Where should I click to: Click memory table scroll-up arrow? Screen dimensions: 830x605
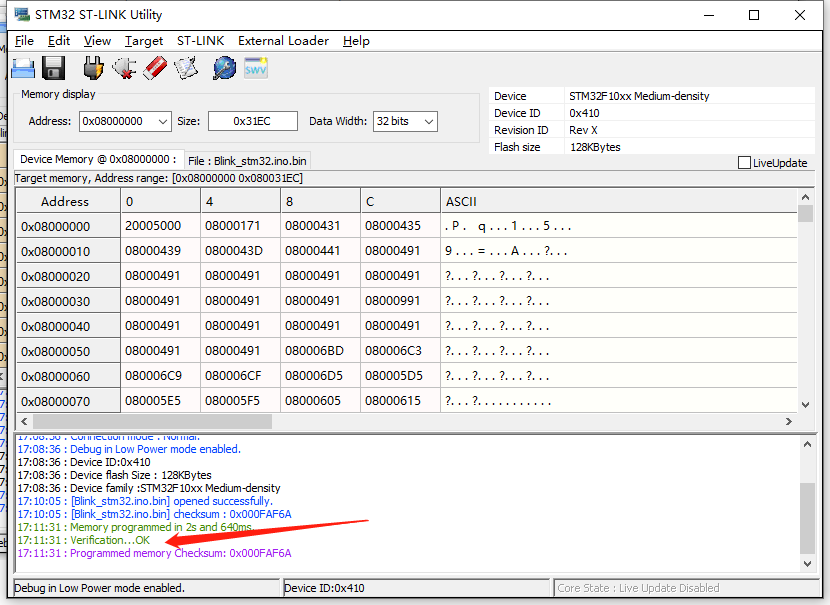(x=806, y=197)
